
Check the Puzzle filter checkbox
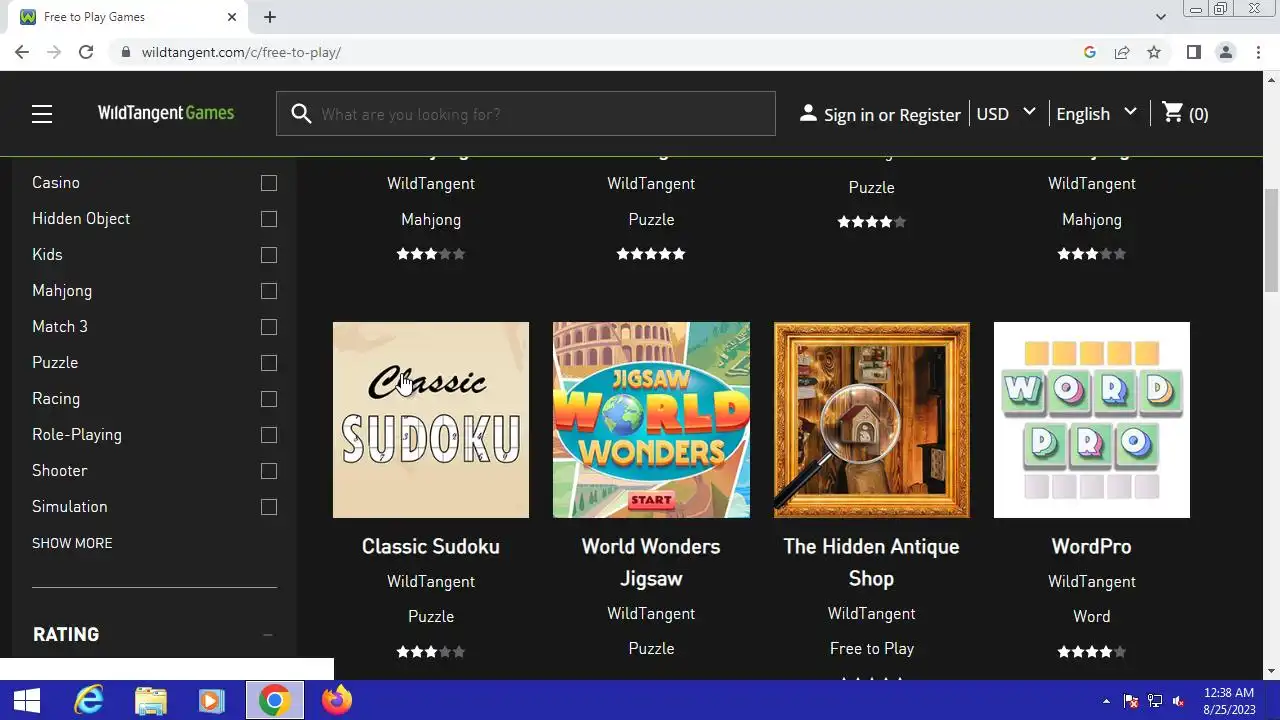269,363
